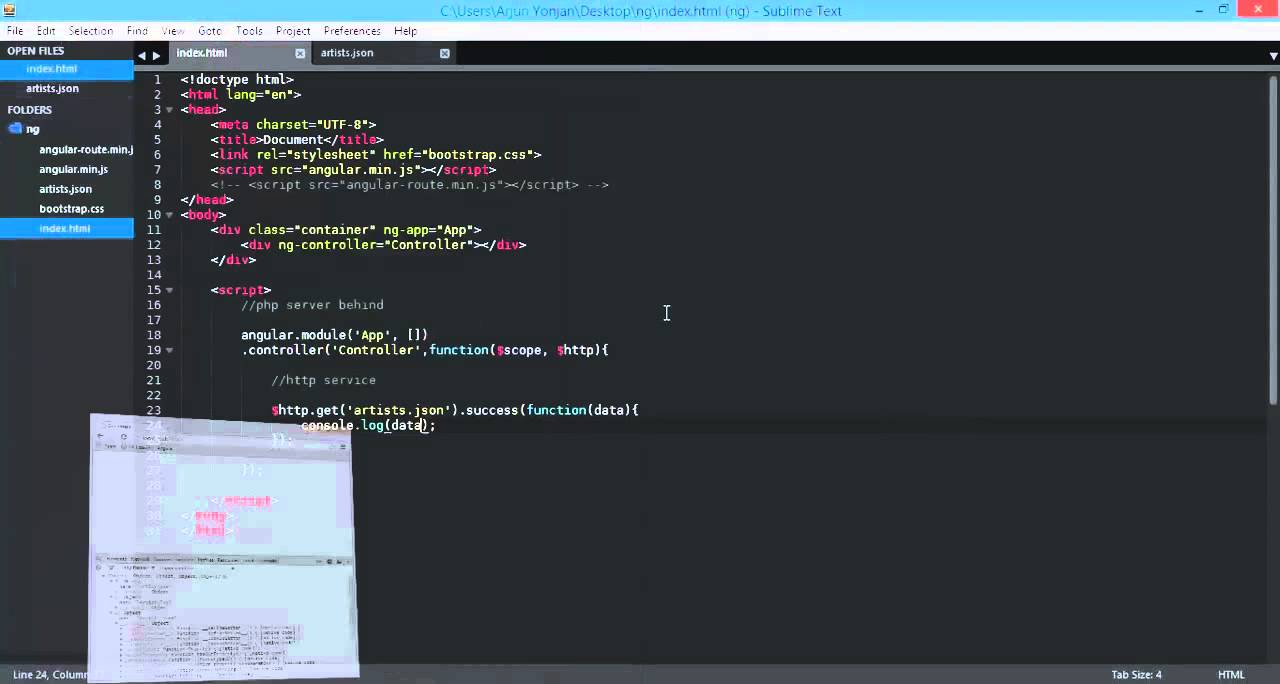Fold the script block at line 15

tap(170, 290)
